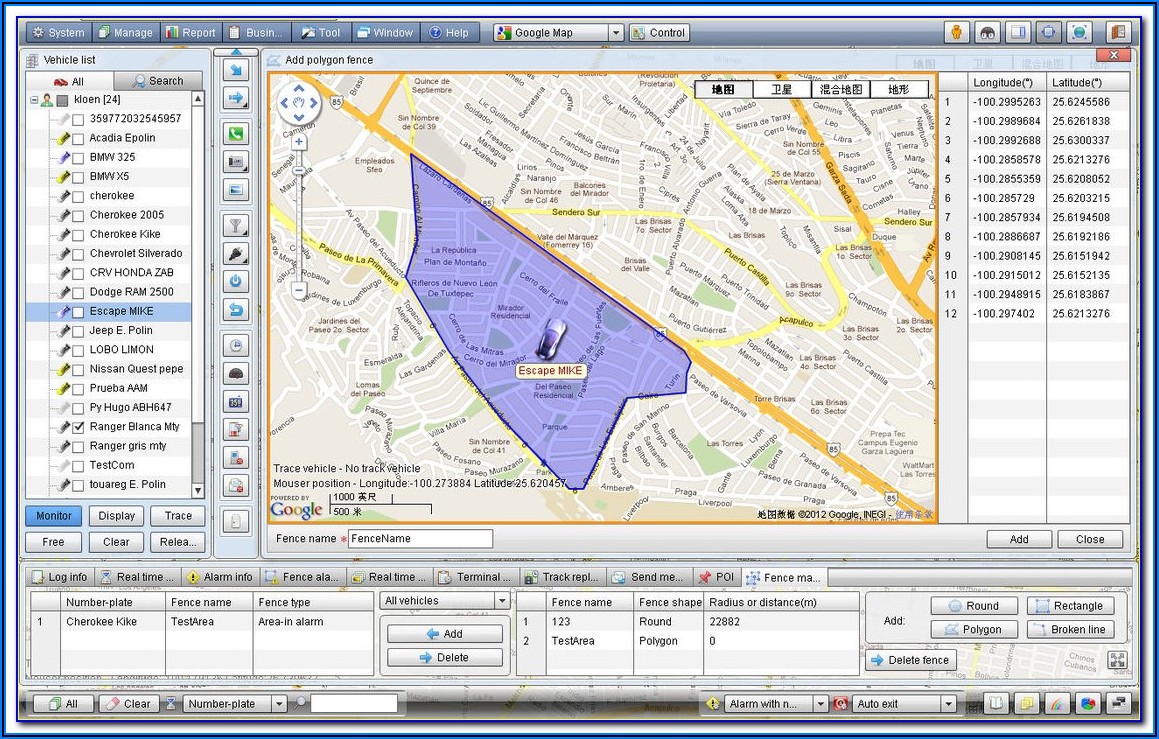This screenshot has height=739, width=1159.
Task: Click the globe fullscreen map icon
Action: coord(1079,32)
